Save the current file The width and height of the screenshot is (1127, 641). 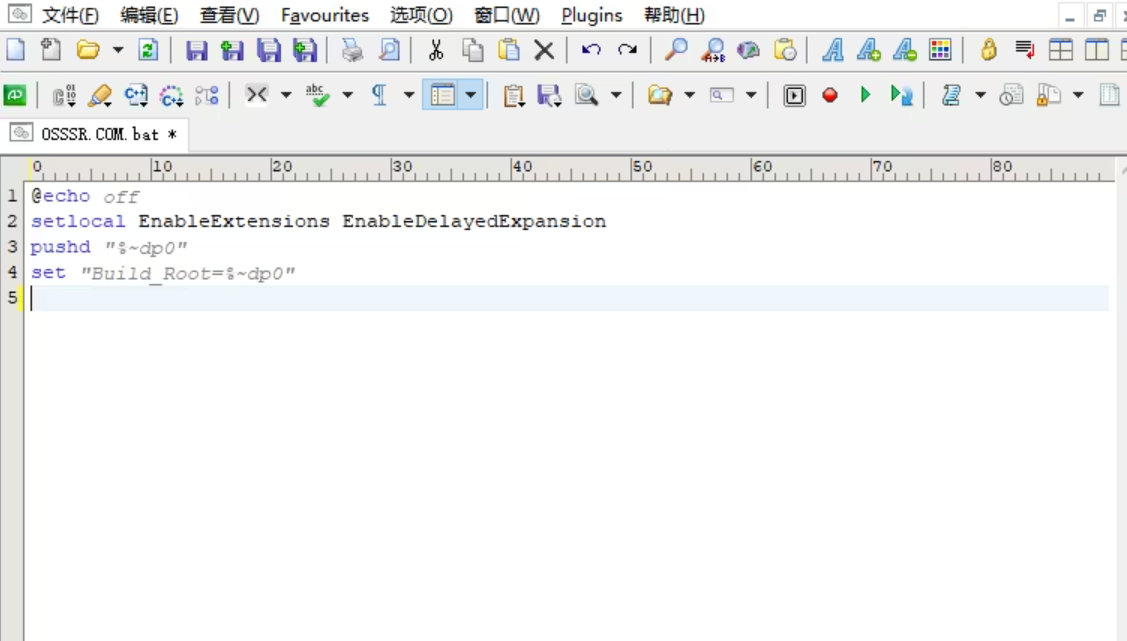pyautogui.click(x=196, y=50)
